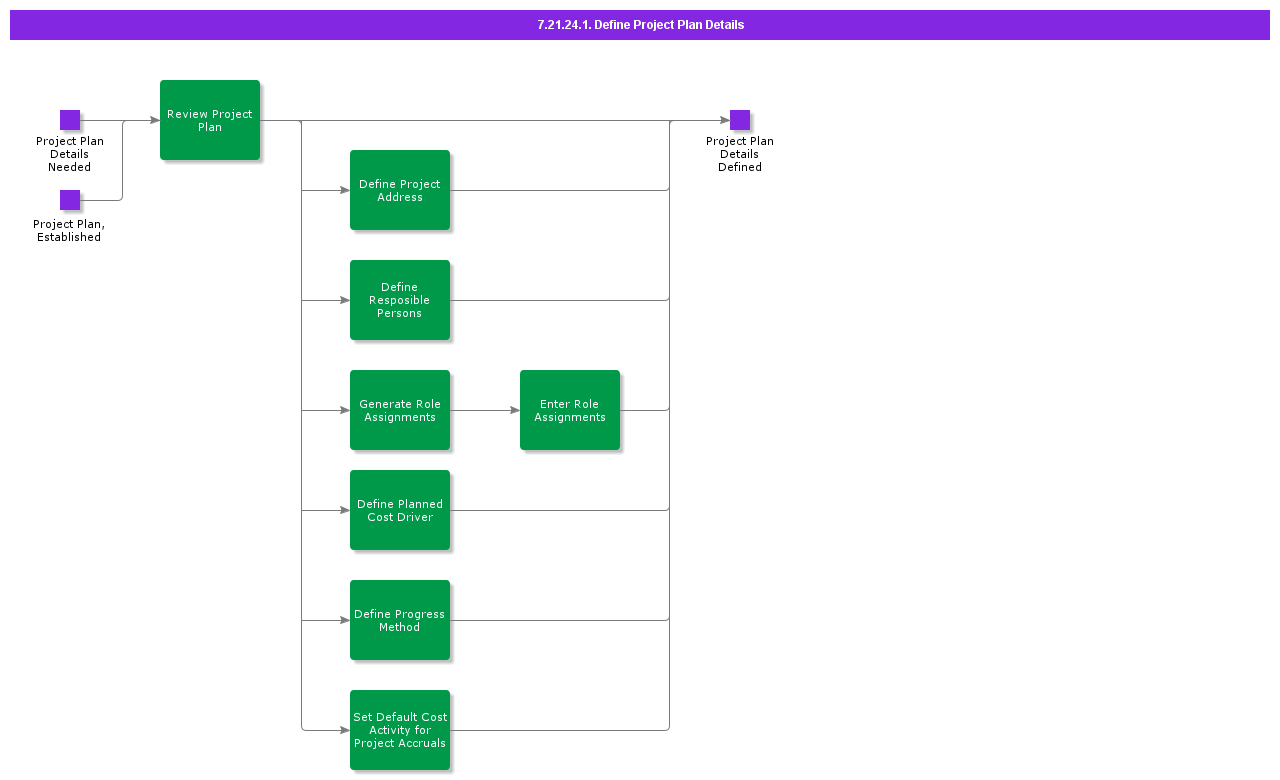Image resolution: width=1280 pixels, height=780 pixels.
Task: Select the Define Project Address step
Action: (400, 190)
